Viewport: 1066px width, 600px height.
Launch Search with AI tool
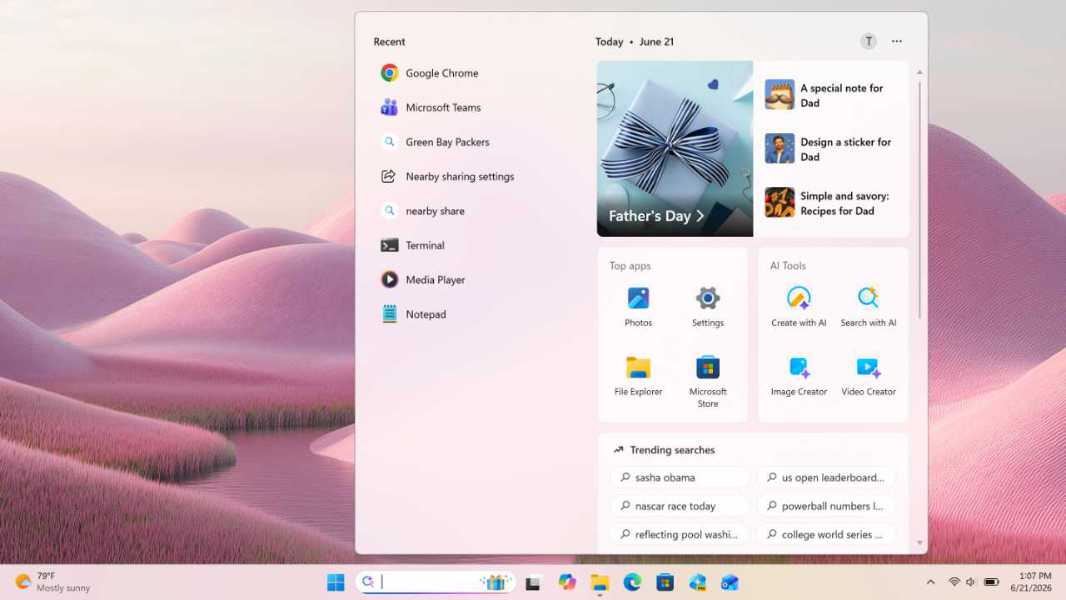coord(868,306)
